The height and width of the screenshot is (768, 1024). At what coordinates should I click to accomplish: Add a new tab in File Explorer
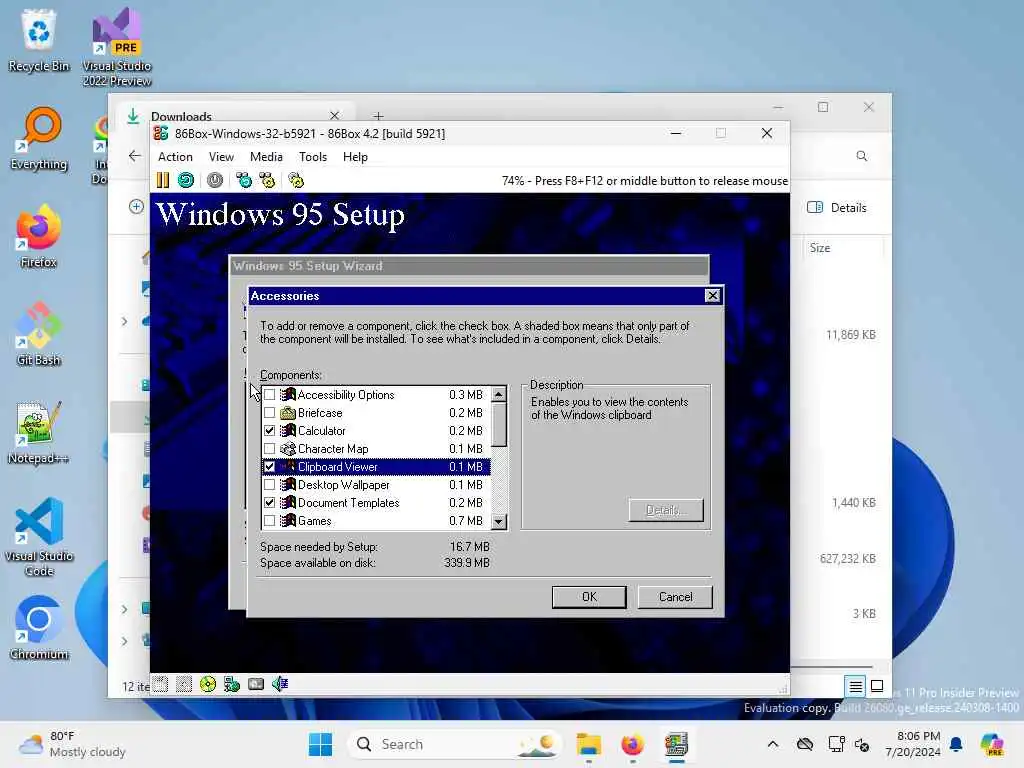(x=378, y=116)
